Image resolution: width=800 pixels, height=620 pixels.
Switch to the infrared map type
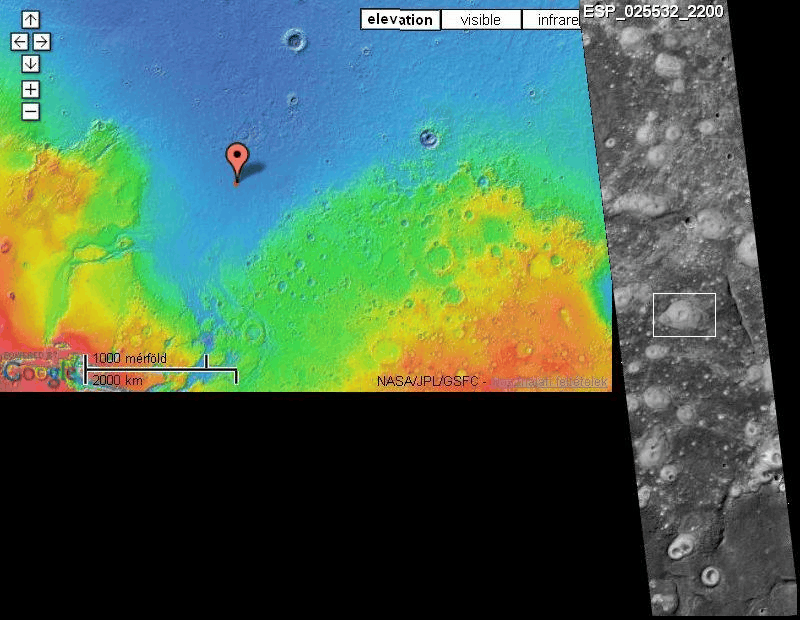pos(553,20)
